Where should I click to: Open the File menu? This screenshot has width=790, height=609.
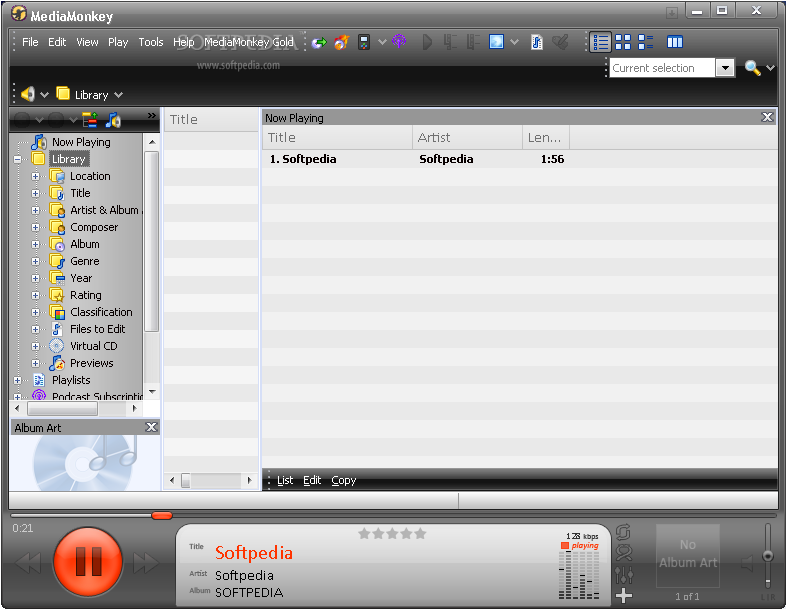30,42
